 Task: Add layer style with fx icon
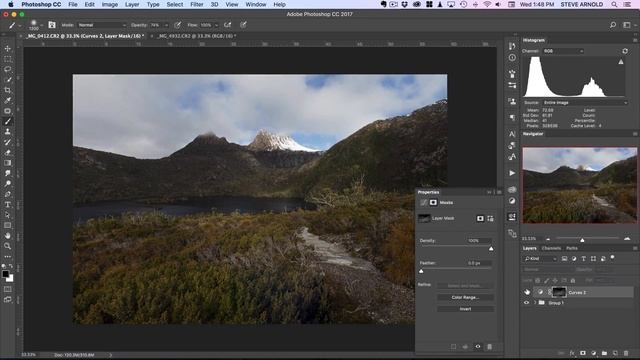pos(572,353)
